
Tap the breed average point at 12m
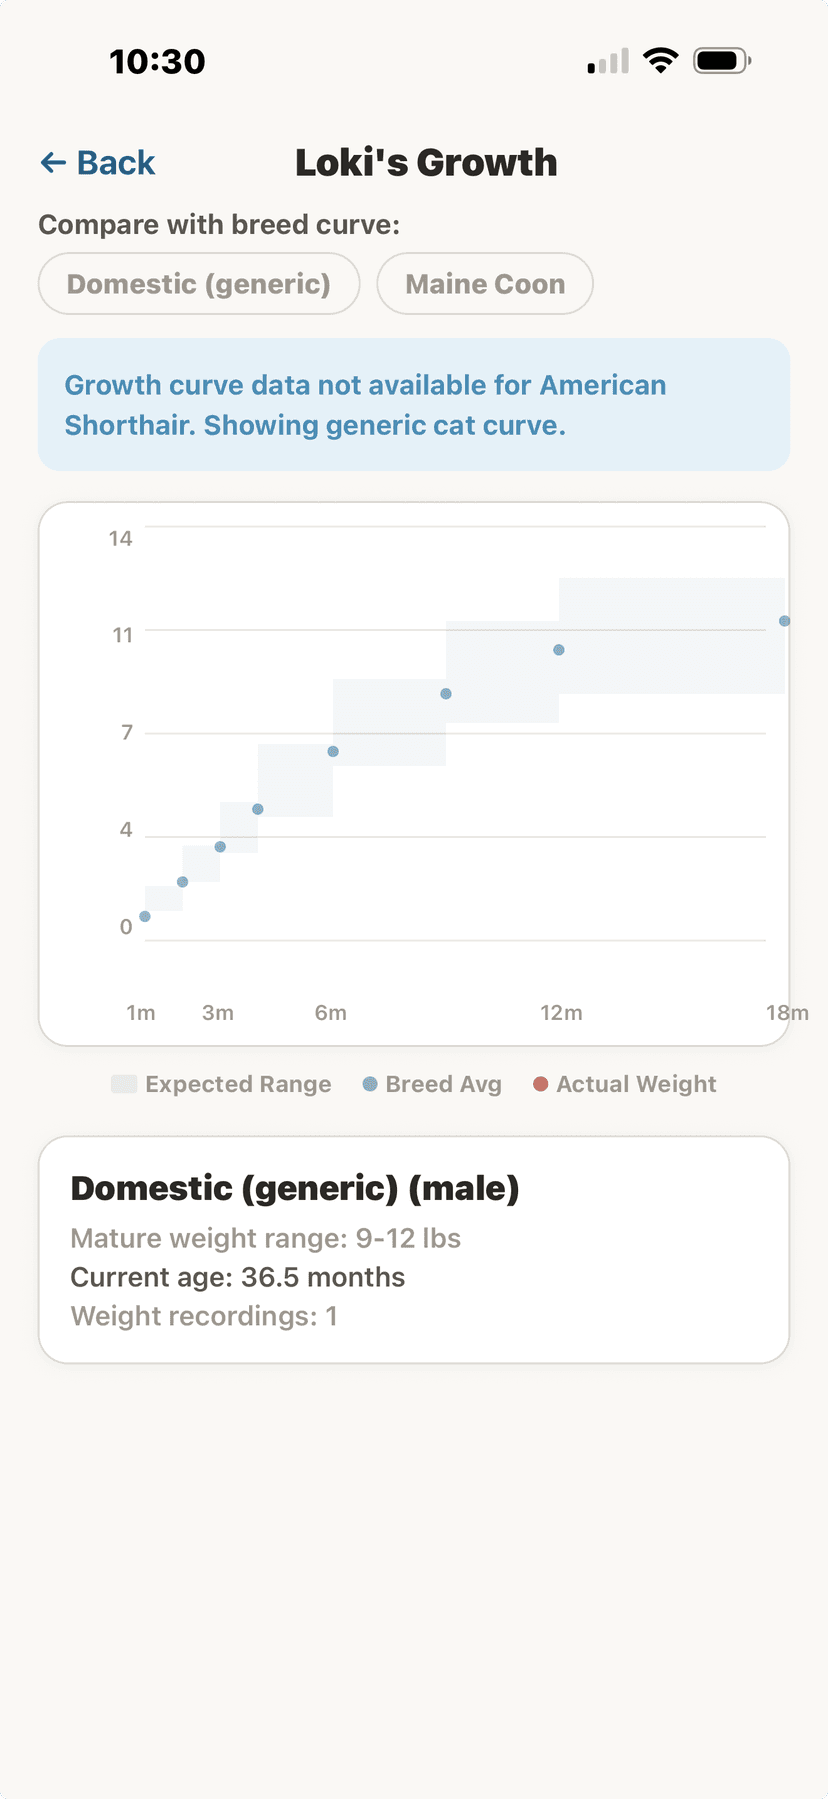[x=557, y=650]
